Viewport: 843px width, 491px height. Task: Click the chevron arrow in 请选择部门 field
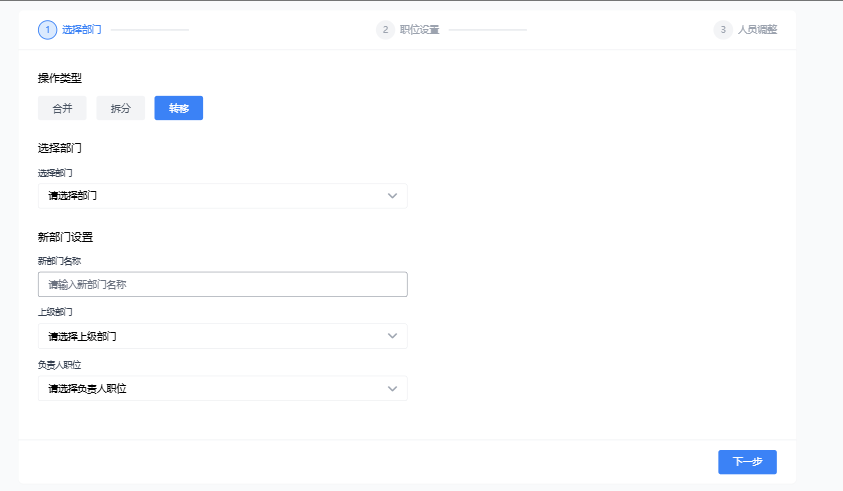(x=393, y=196)
